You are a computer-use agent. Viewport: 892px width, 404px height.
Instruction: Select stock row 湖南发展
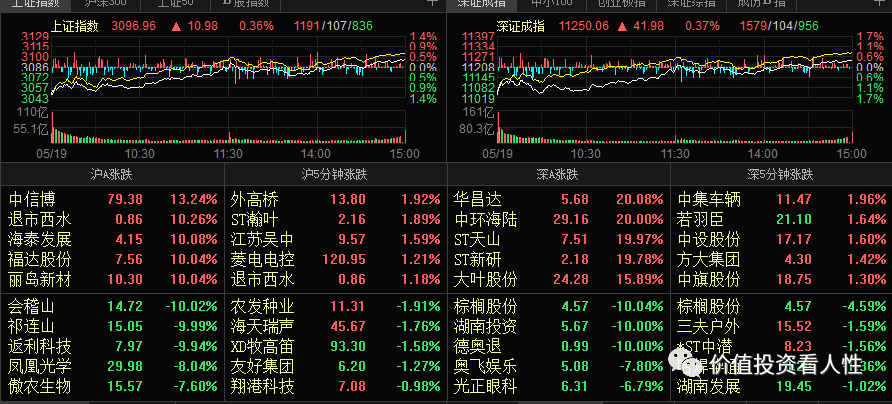tap(781, 387)
